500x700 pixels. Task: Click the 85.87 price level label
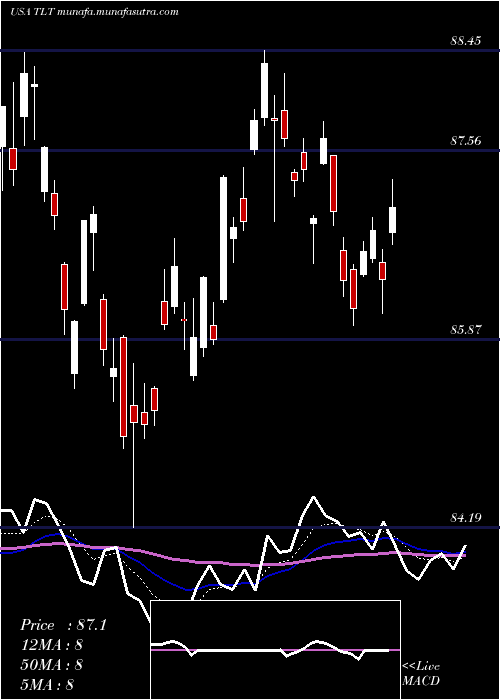(x=466, y=330)
